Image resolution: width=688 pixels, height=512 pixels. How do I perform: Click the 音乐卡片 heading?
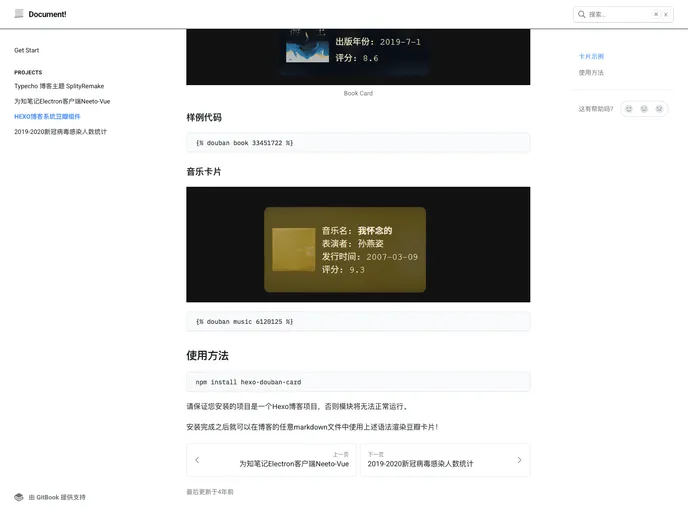coord(204,172)
